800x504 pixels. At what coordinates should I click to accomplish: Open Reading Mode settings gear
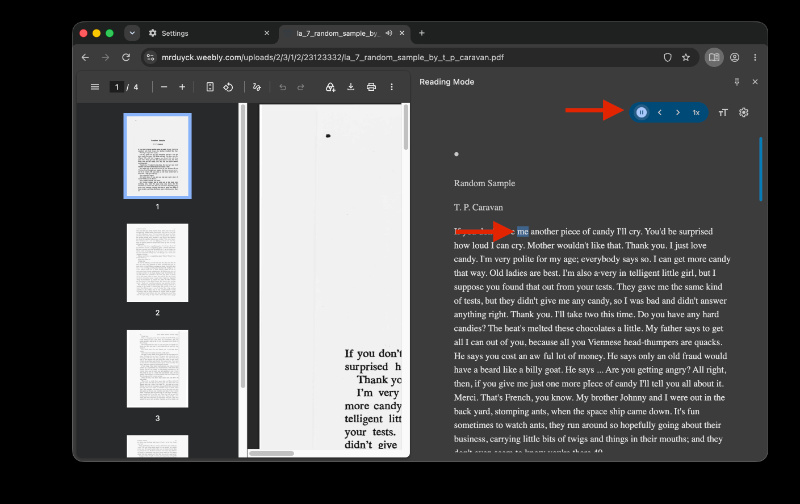click(x=743, y=113)
